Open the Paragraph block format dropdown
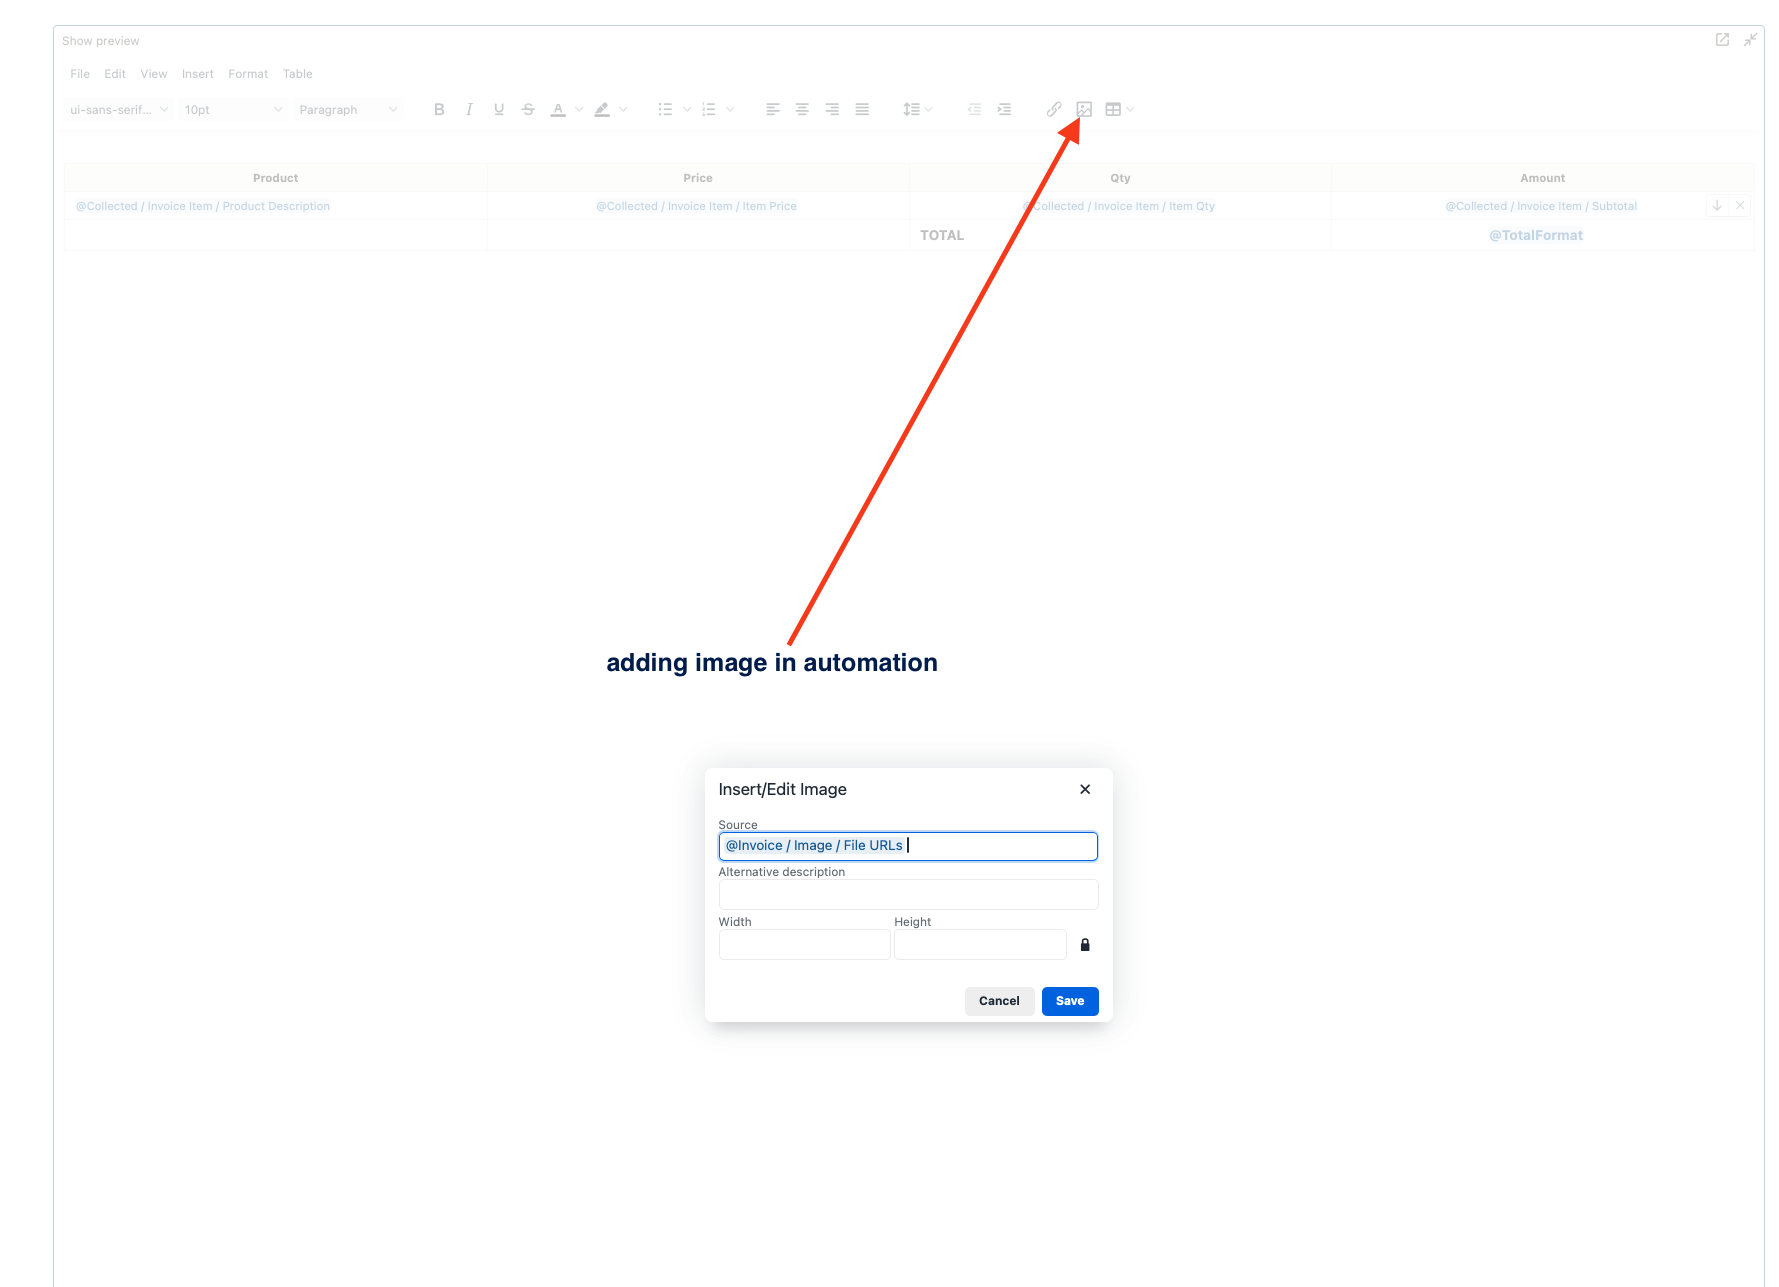 [x=348, y=110]
